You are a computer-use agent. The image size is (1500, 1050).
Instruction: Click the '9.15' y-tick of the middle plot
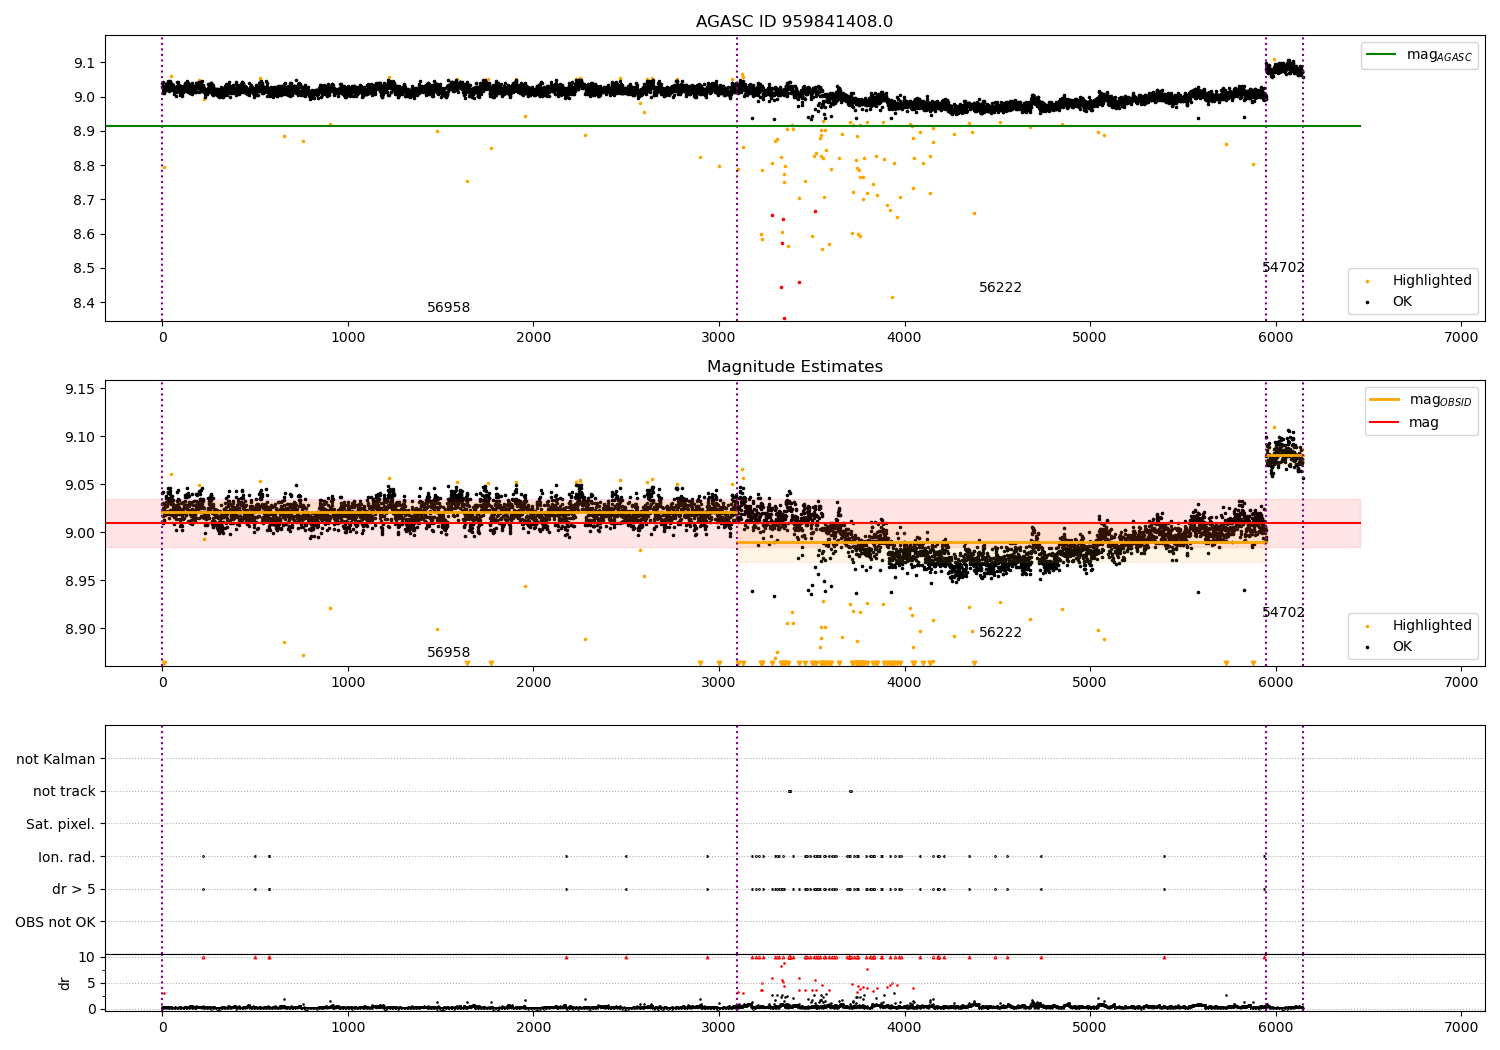80,389
